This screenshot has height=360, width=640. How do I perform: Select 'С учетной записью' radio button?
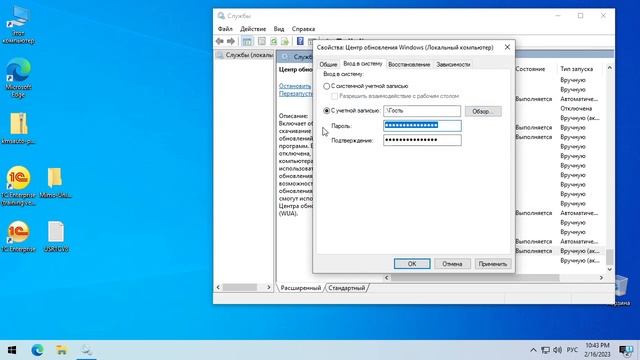coord(327,111)
